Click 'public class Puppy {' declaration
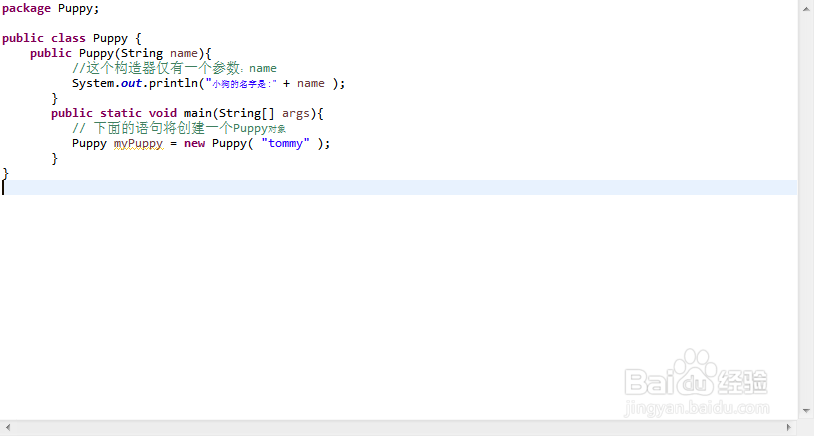 [72, 39]
